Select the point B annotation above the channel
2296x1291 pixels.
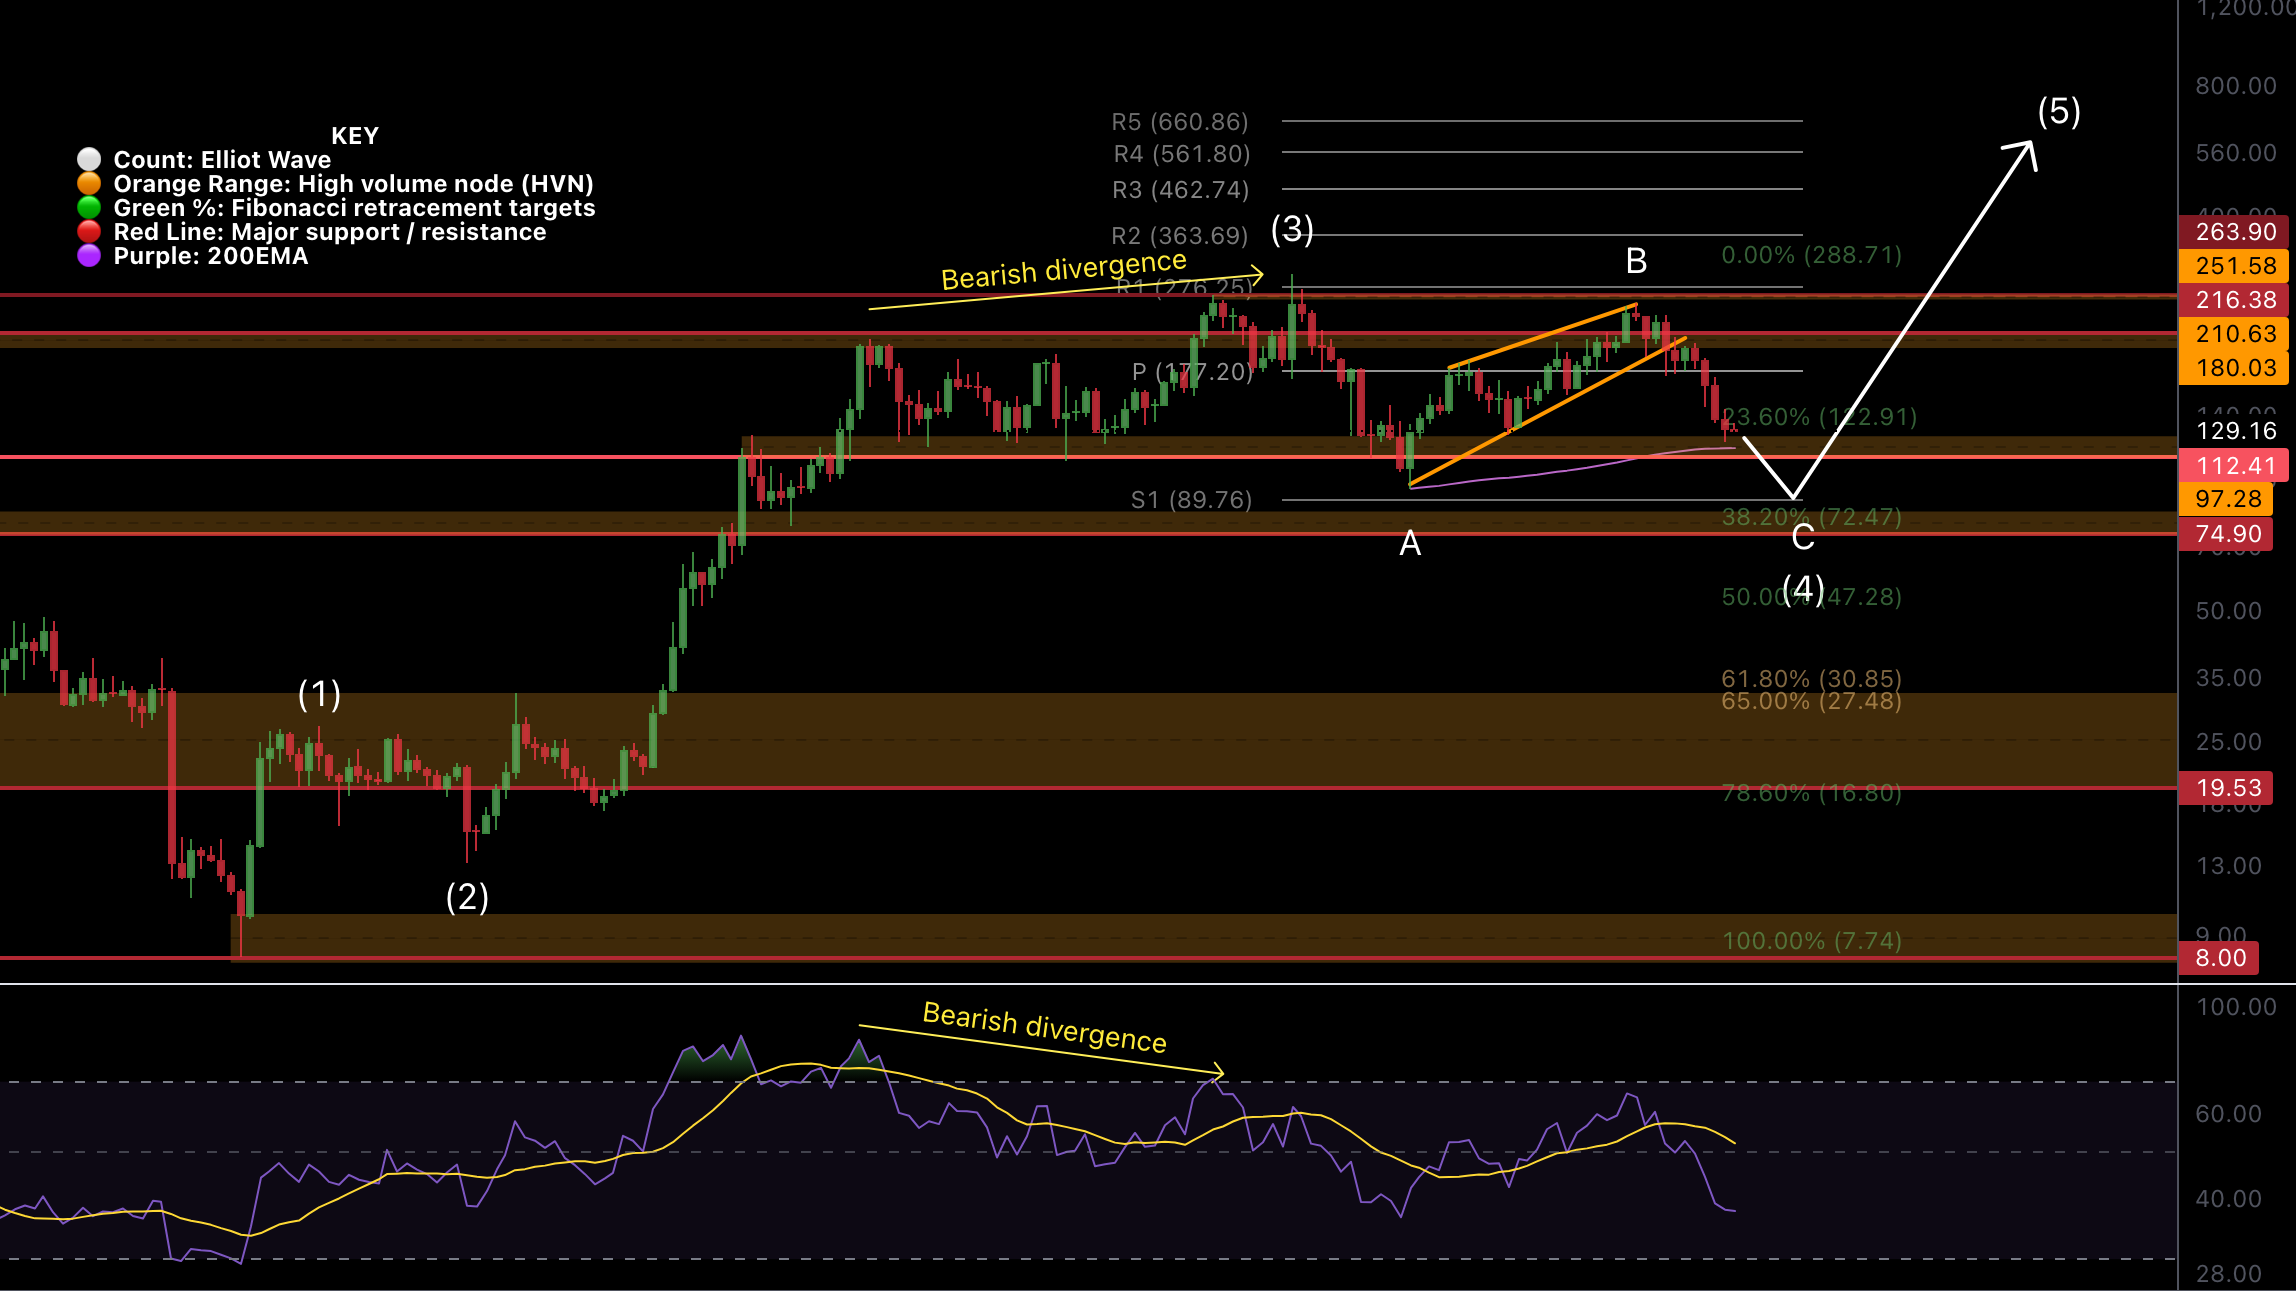click(x=1635, y=262)
